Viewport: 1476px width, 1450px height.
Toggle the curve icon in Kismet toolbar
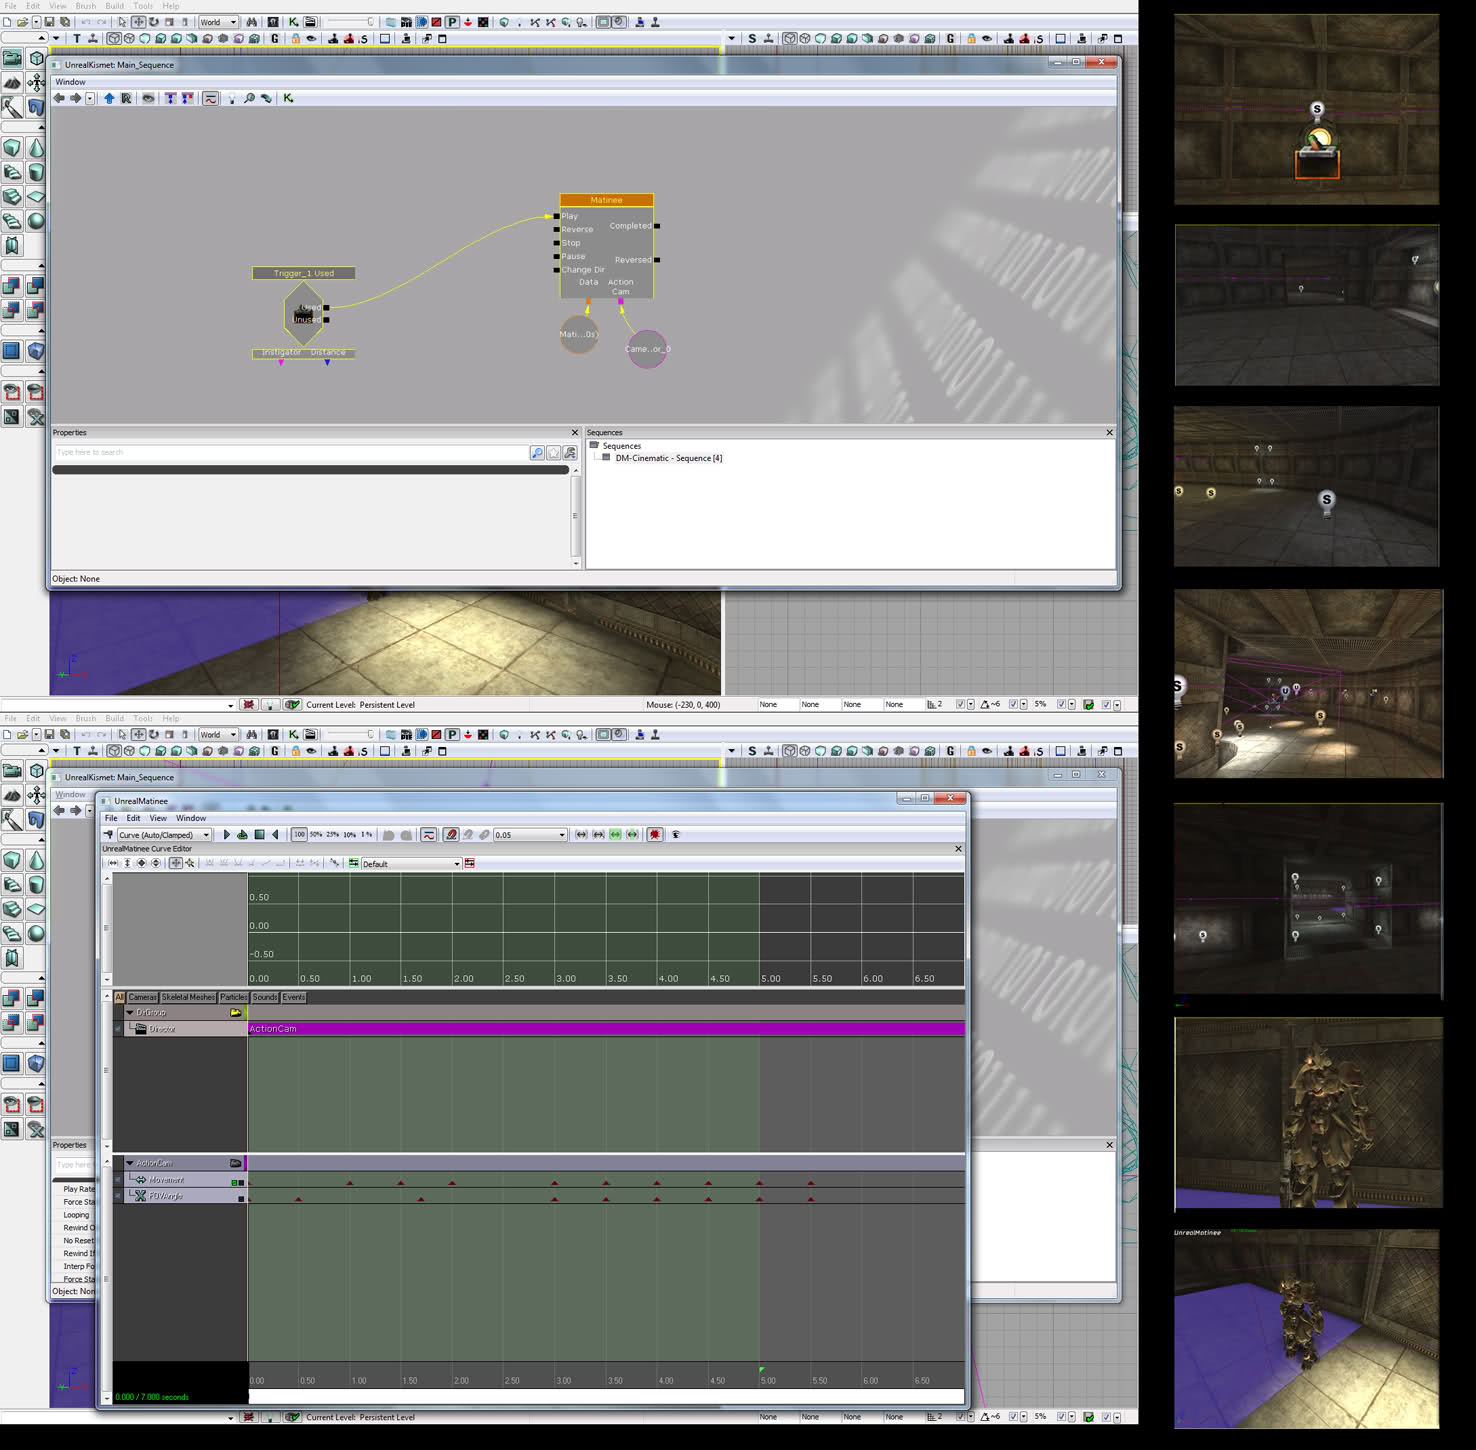(210, 98)
